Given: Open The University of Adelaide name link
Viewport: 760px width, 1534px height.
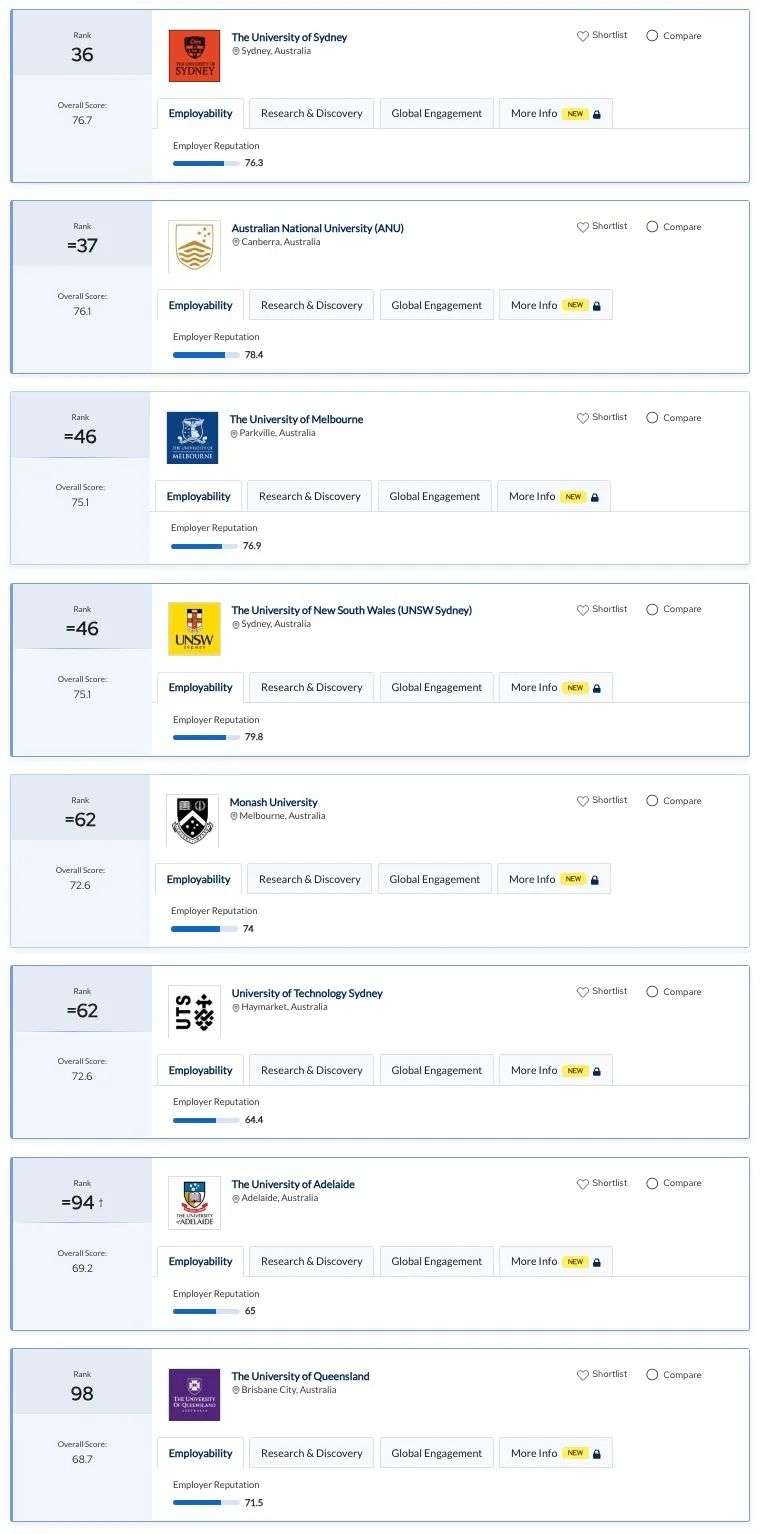Looking at the screenshot, I should [x=293, y=1184].
